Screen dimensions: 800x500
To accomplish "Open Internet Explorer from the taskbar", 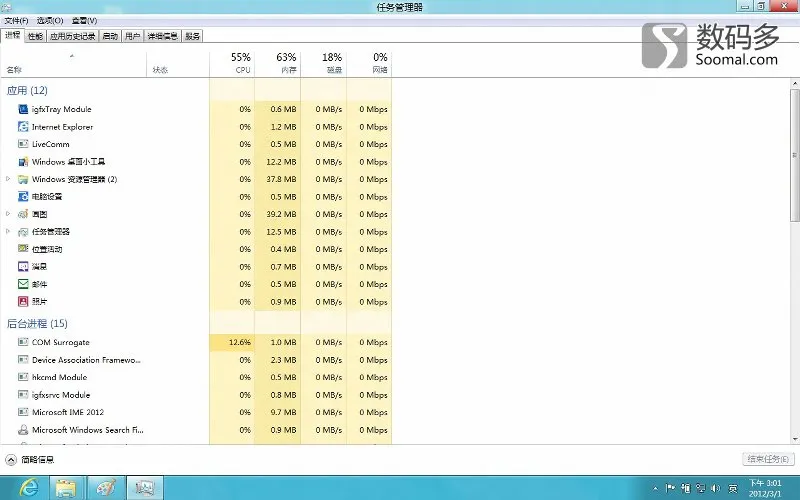I will (x=28, y=488).
